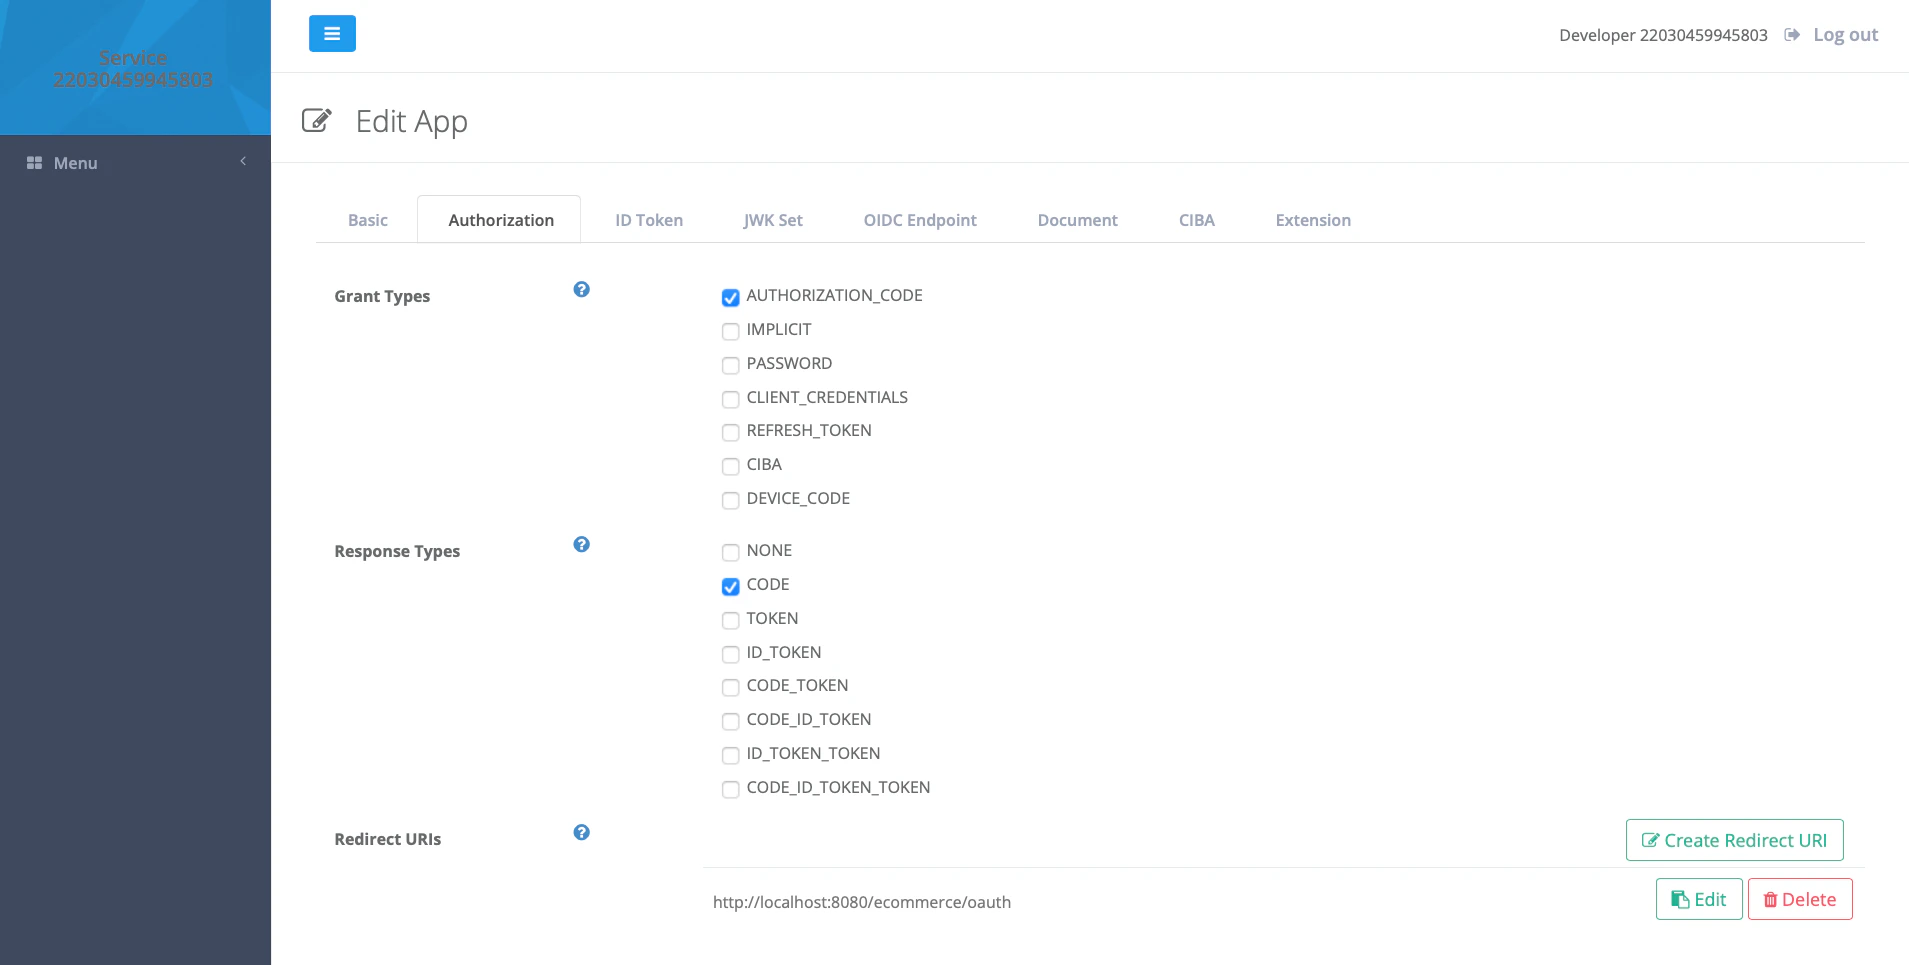The image size is (1909, 965).
Task: Click the trash icon on Delete button
Action: [1769, 899]
